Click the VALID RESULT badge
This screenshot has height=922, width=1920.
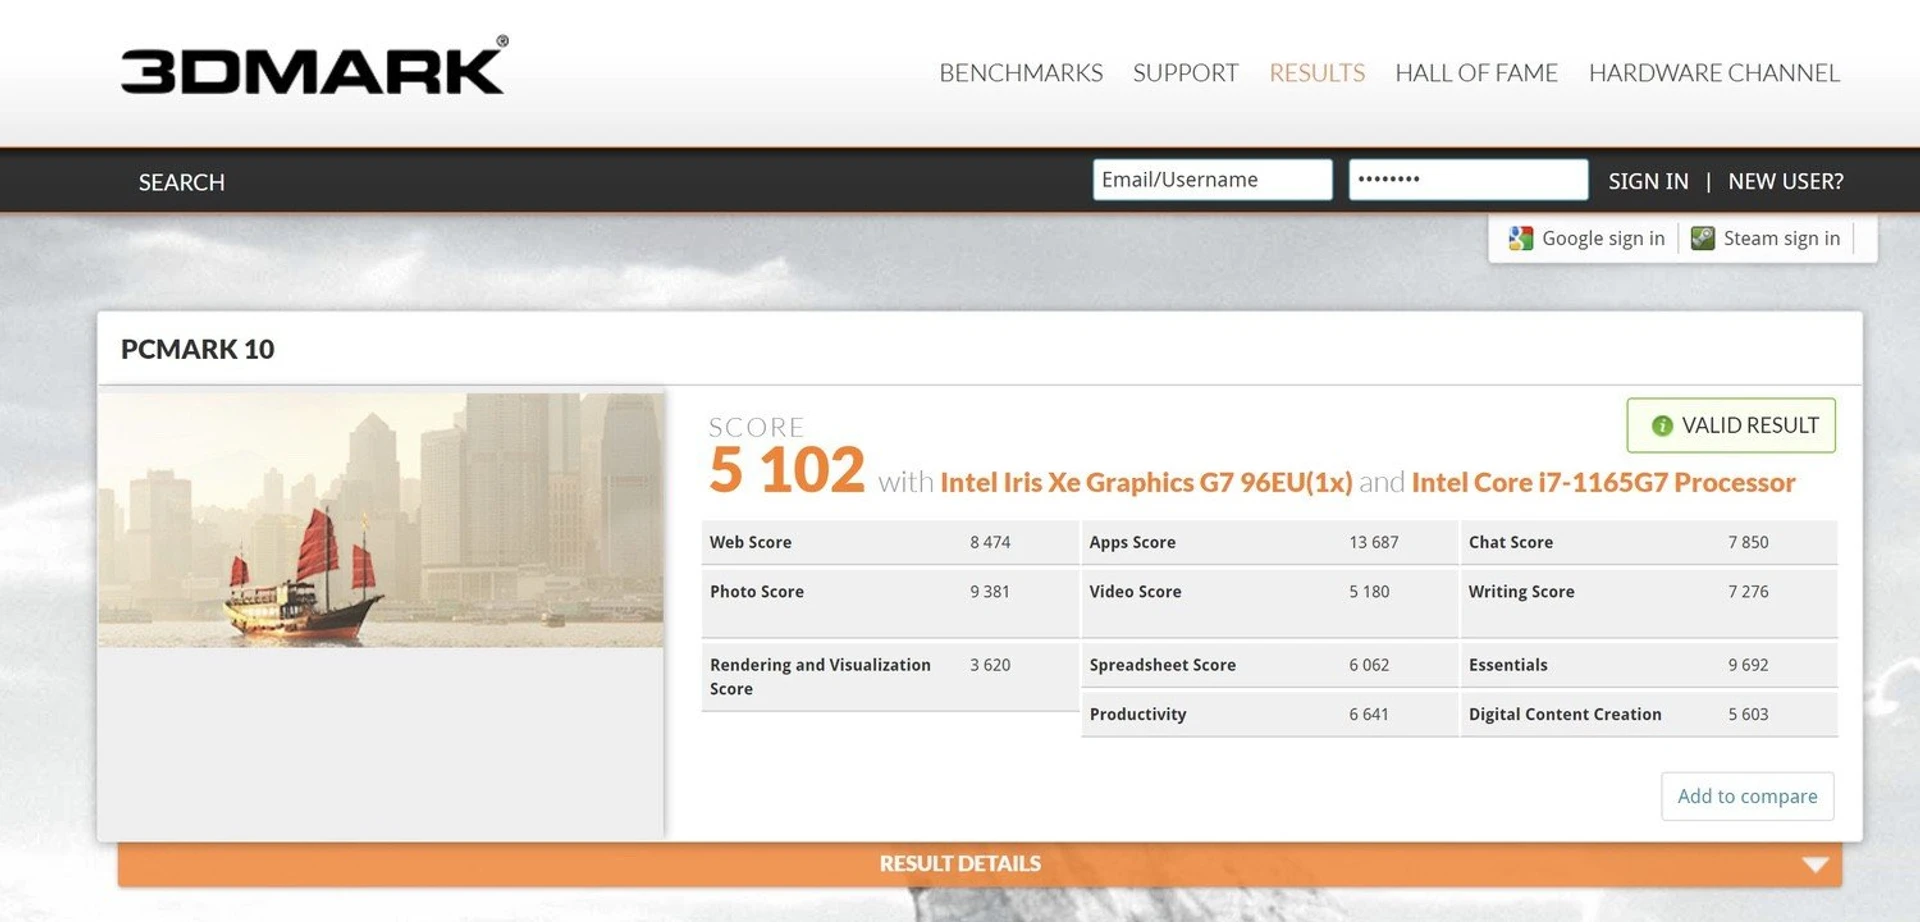[1731, 425]
